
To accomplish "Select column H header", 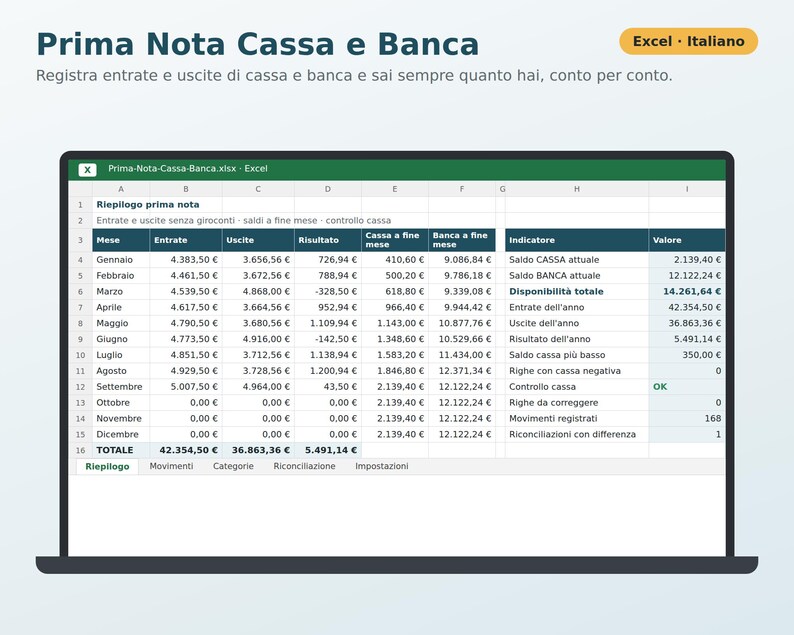I will (577, 189).
